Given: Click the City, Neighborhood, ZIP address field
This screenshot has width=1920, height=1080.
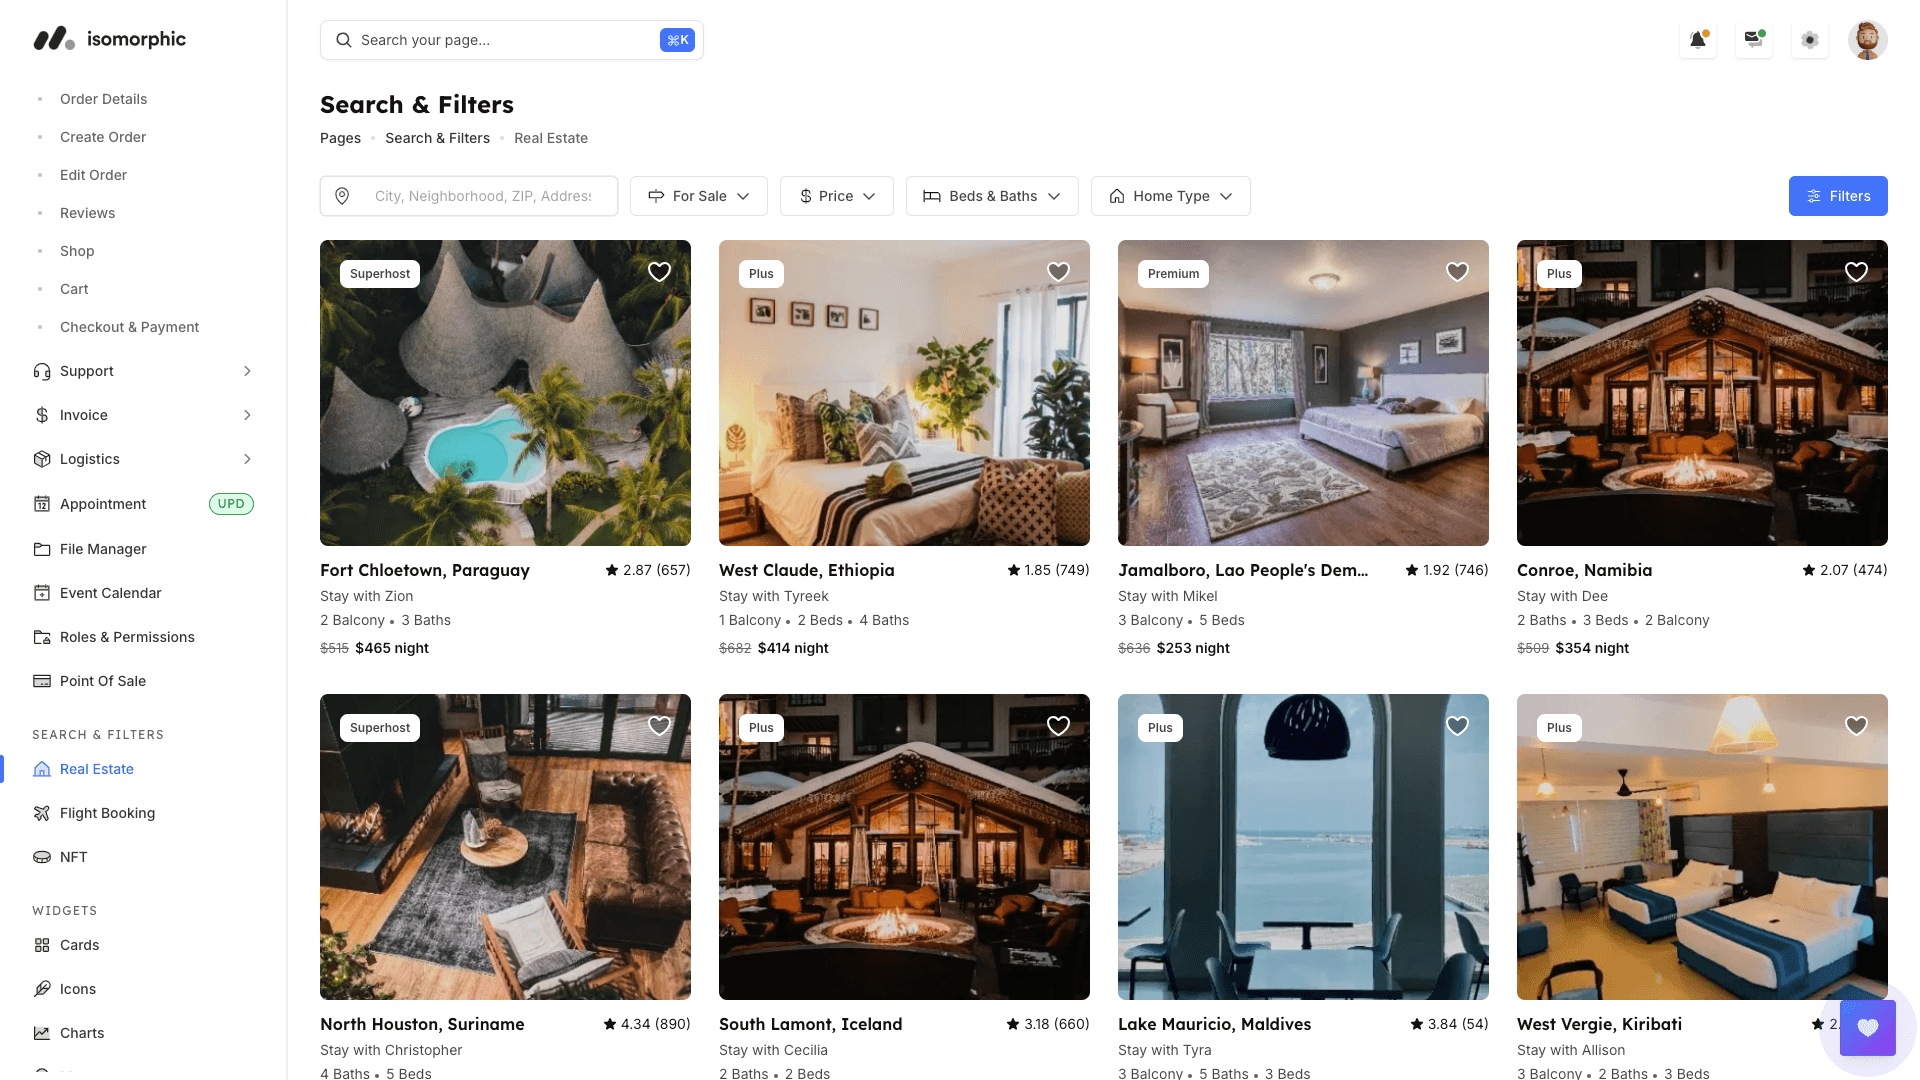Looking at the screenshot, I should [469, 196].
